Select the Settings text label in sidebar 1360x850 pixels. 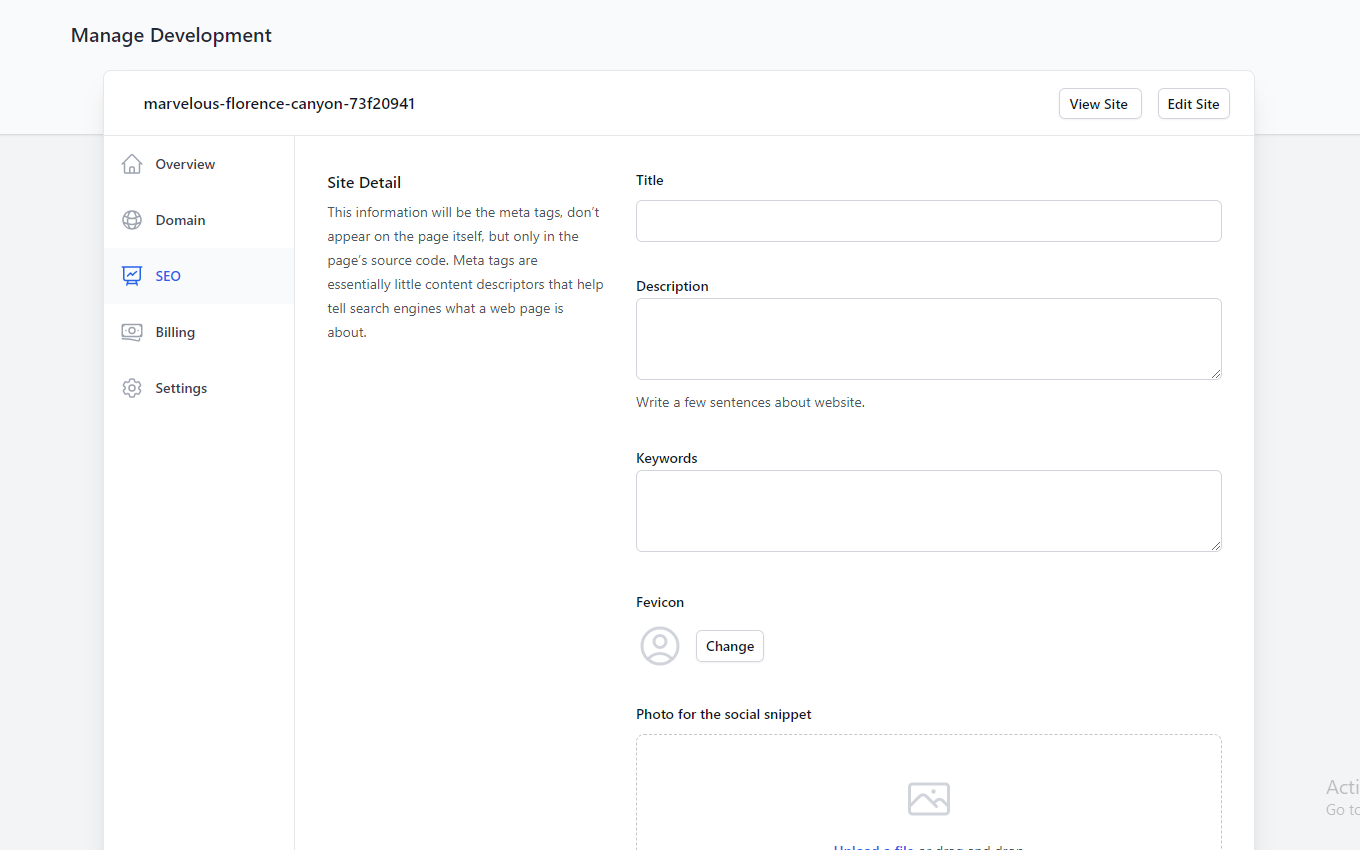181,388
